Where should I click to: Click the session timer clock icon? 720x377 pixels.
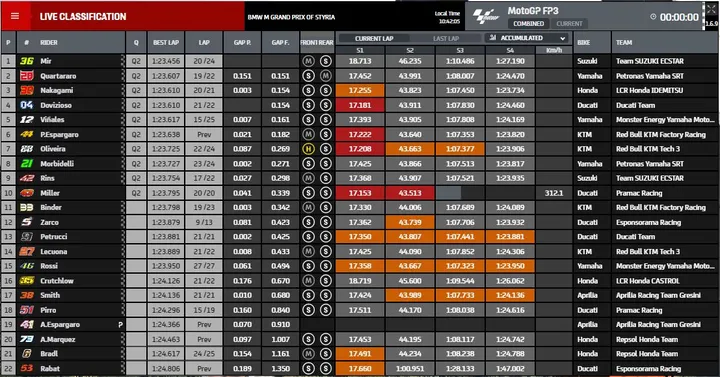[653, 17]
